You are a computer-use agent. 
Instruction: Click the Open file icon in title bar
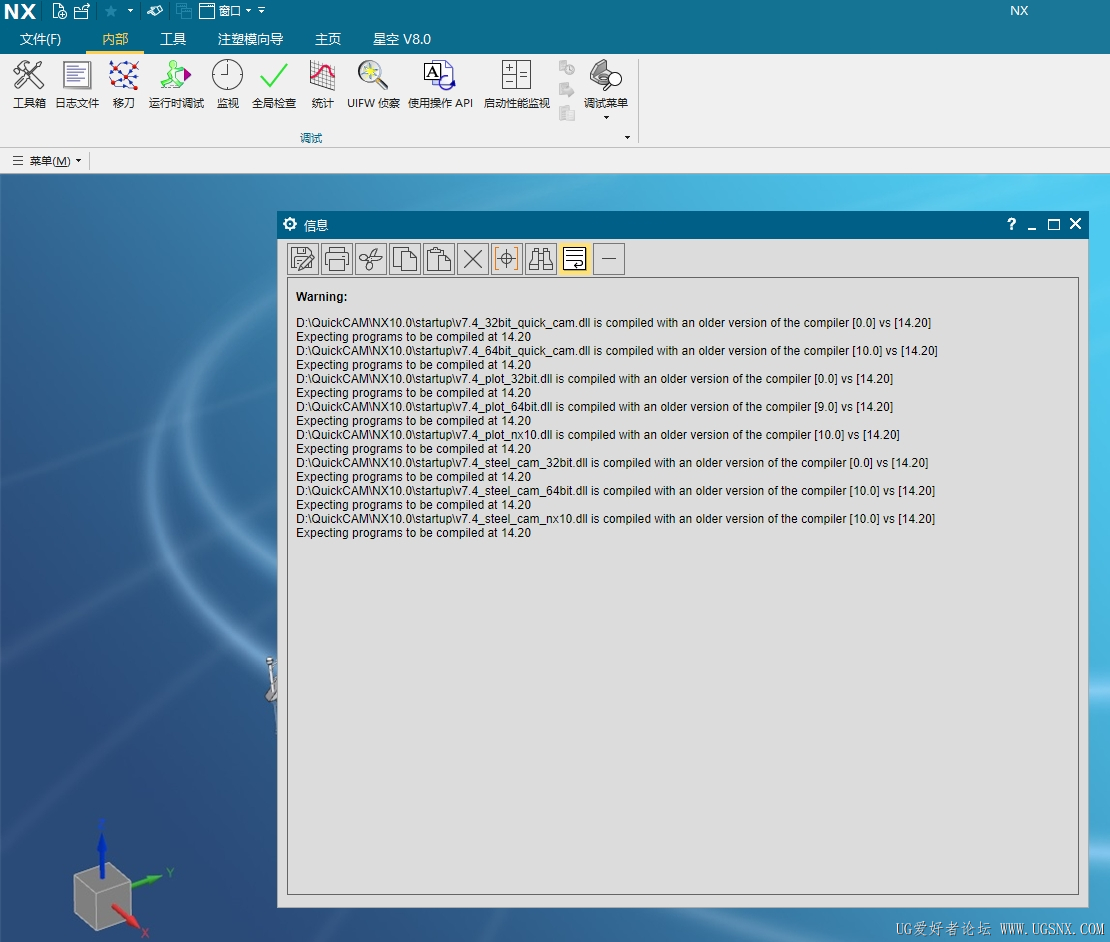click(x=82, y=11)
